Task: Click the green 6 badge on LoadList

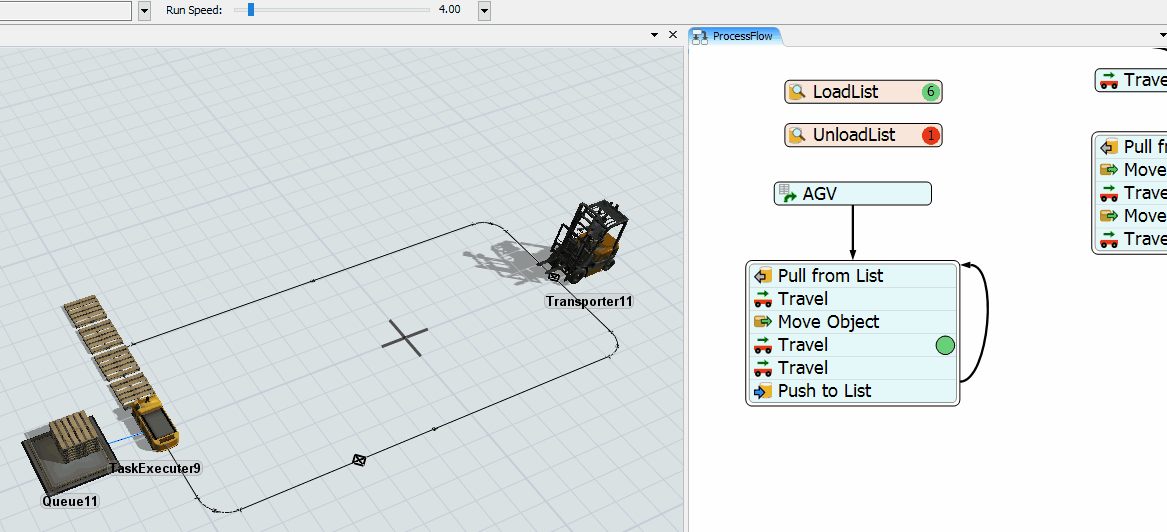Action: (931, 92)
